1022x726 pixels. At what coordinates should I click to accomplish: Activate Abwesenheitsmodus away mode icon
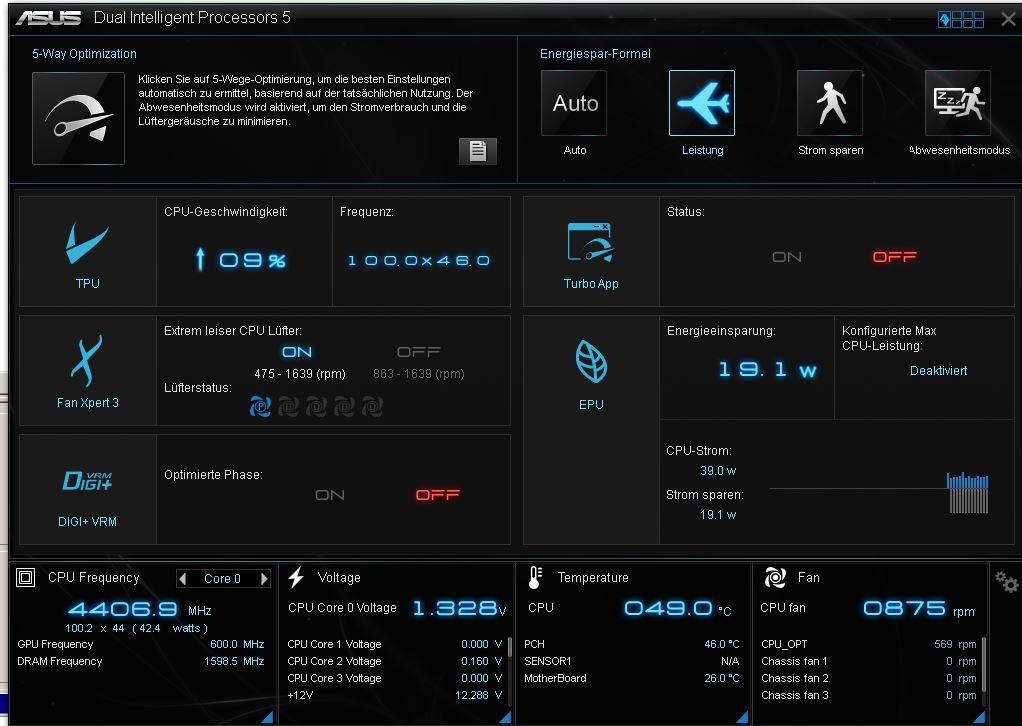click(x=957, y=103)
